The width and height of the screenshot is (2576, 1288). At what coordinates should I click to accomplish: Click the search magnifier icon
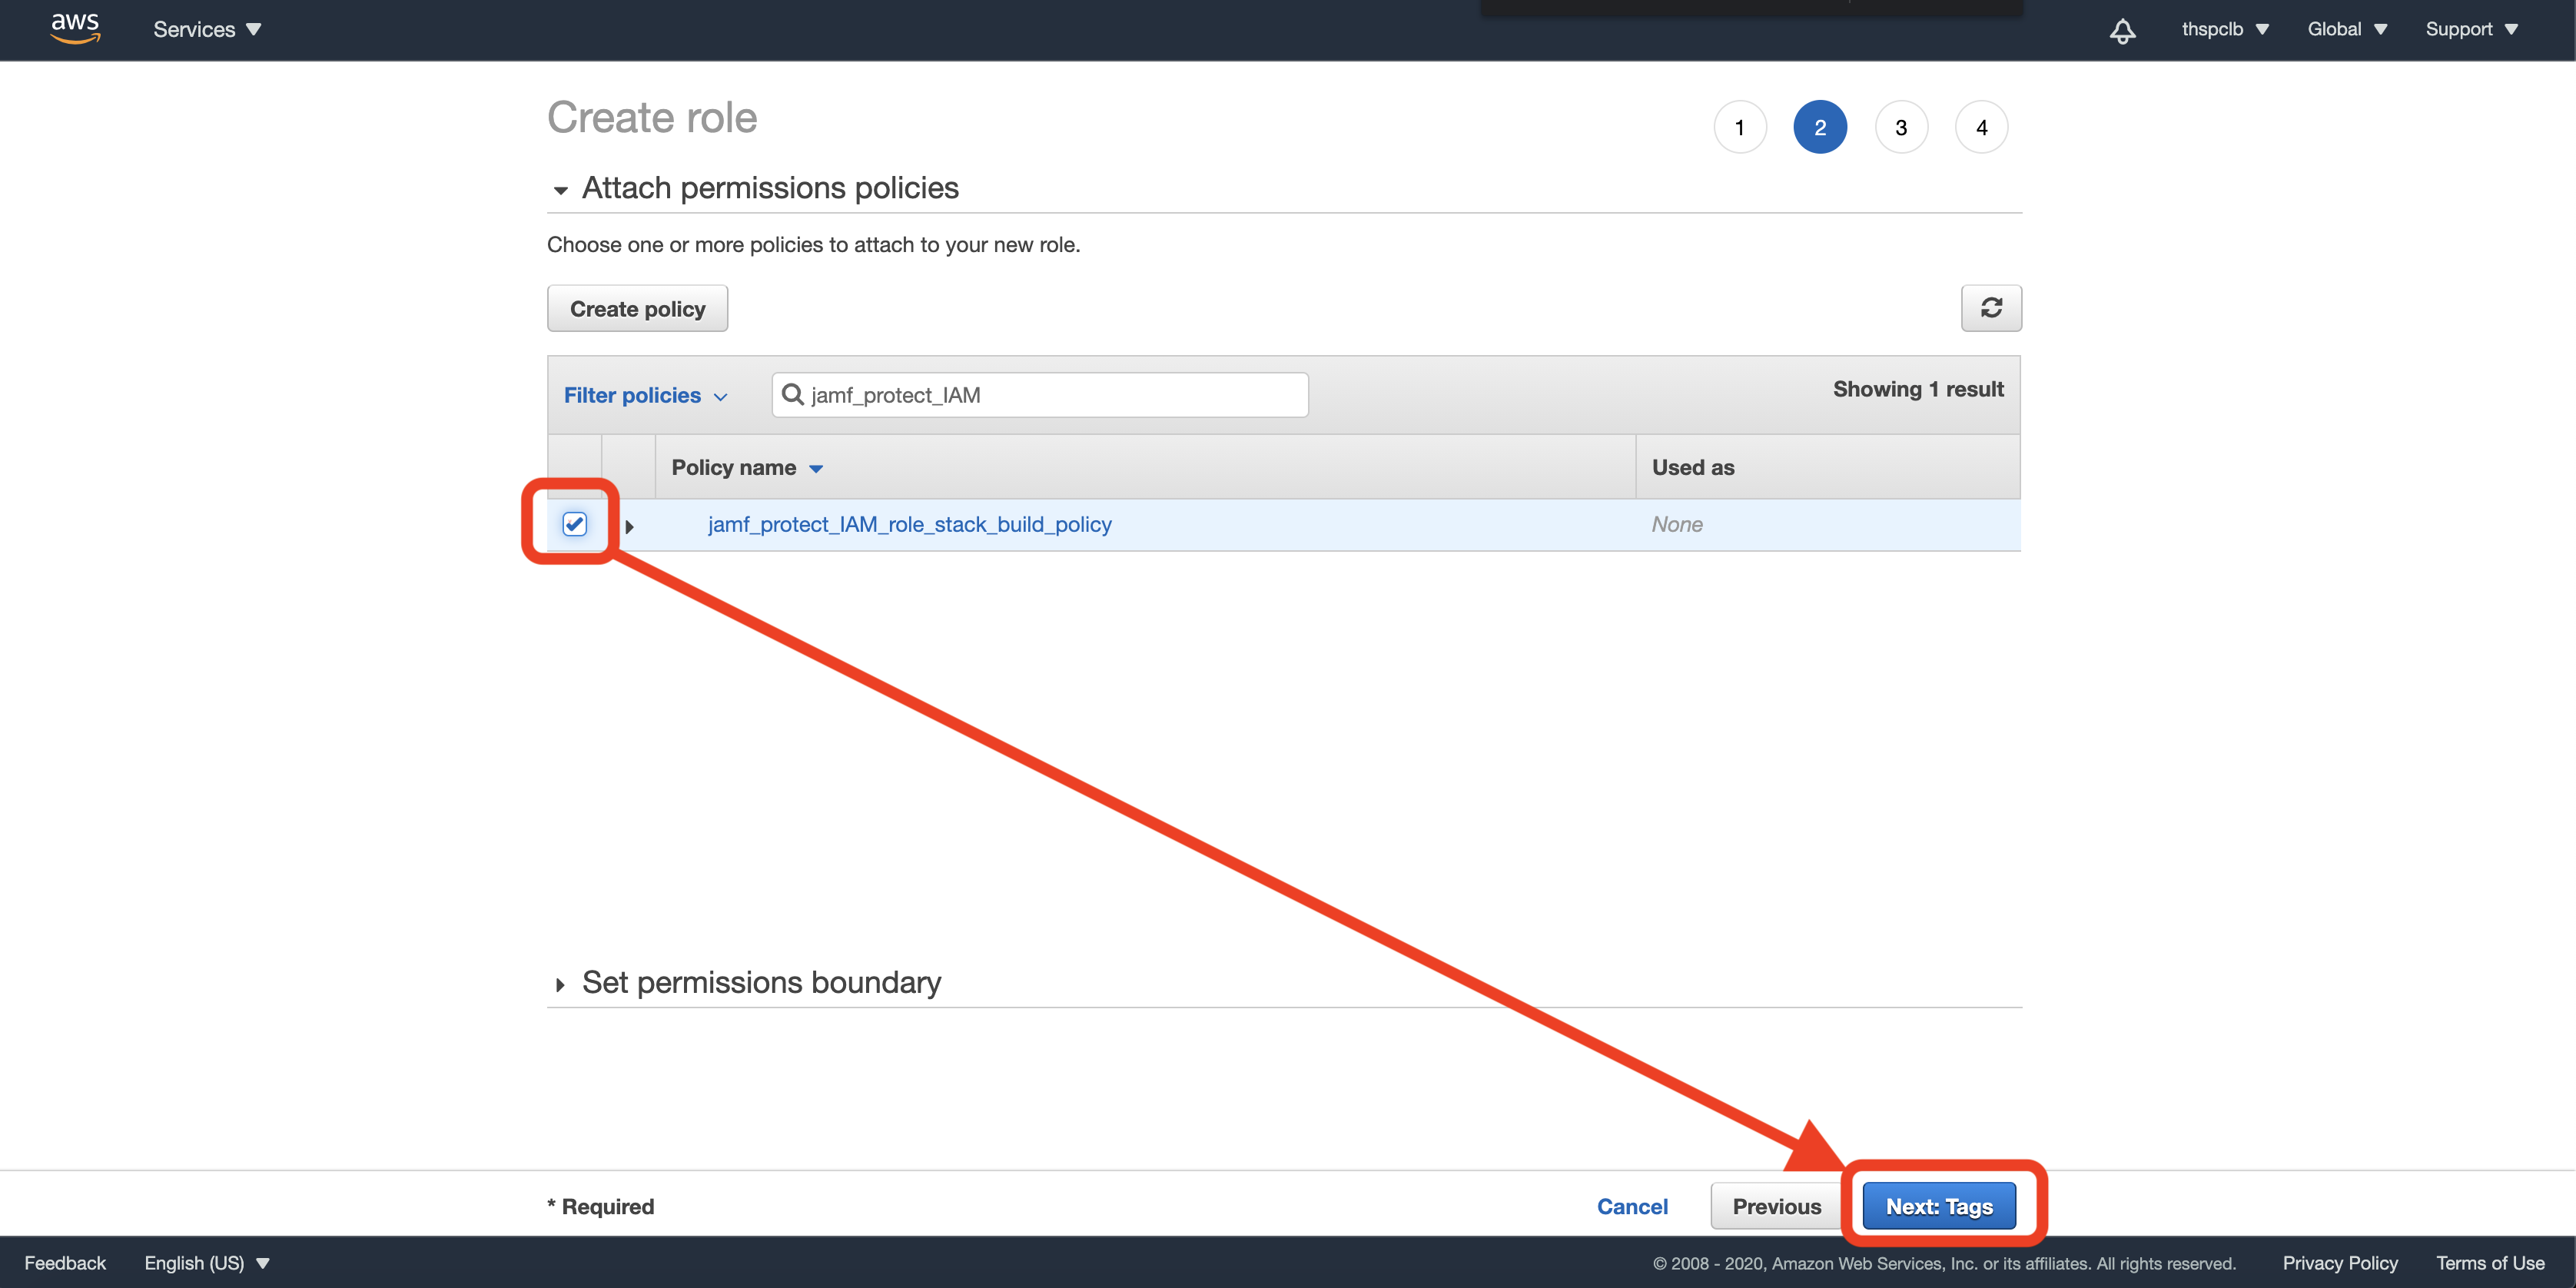point(792,395)
